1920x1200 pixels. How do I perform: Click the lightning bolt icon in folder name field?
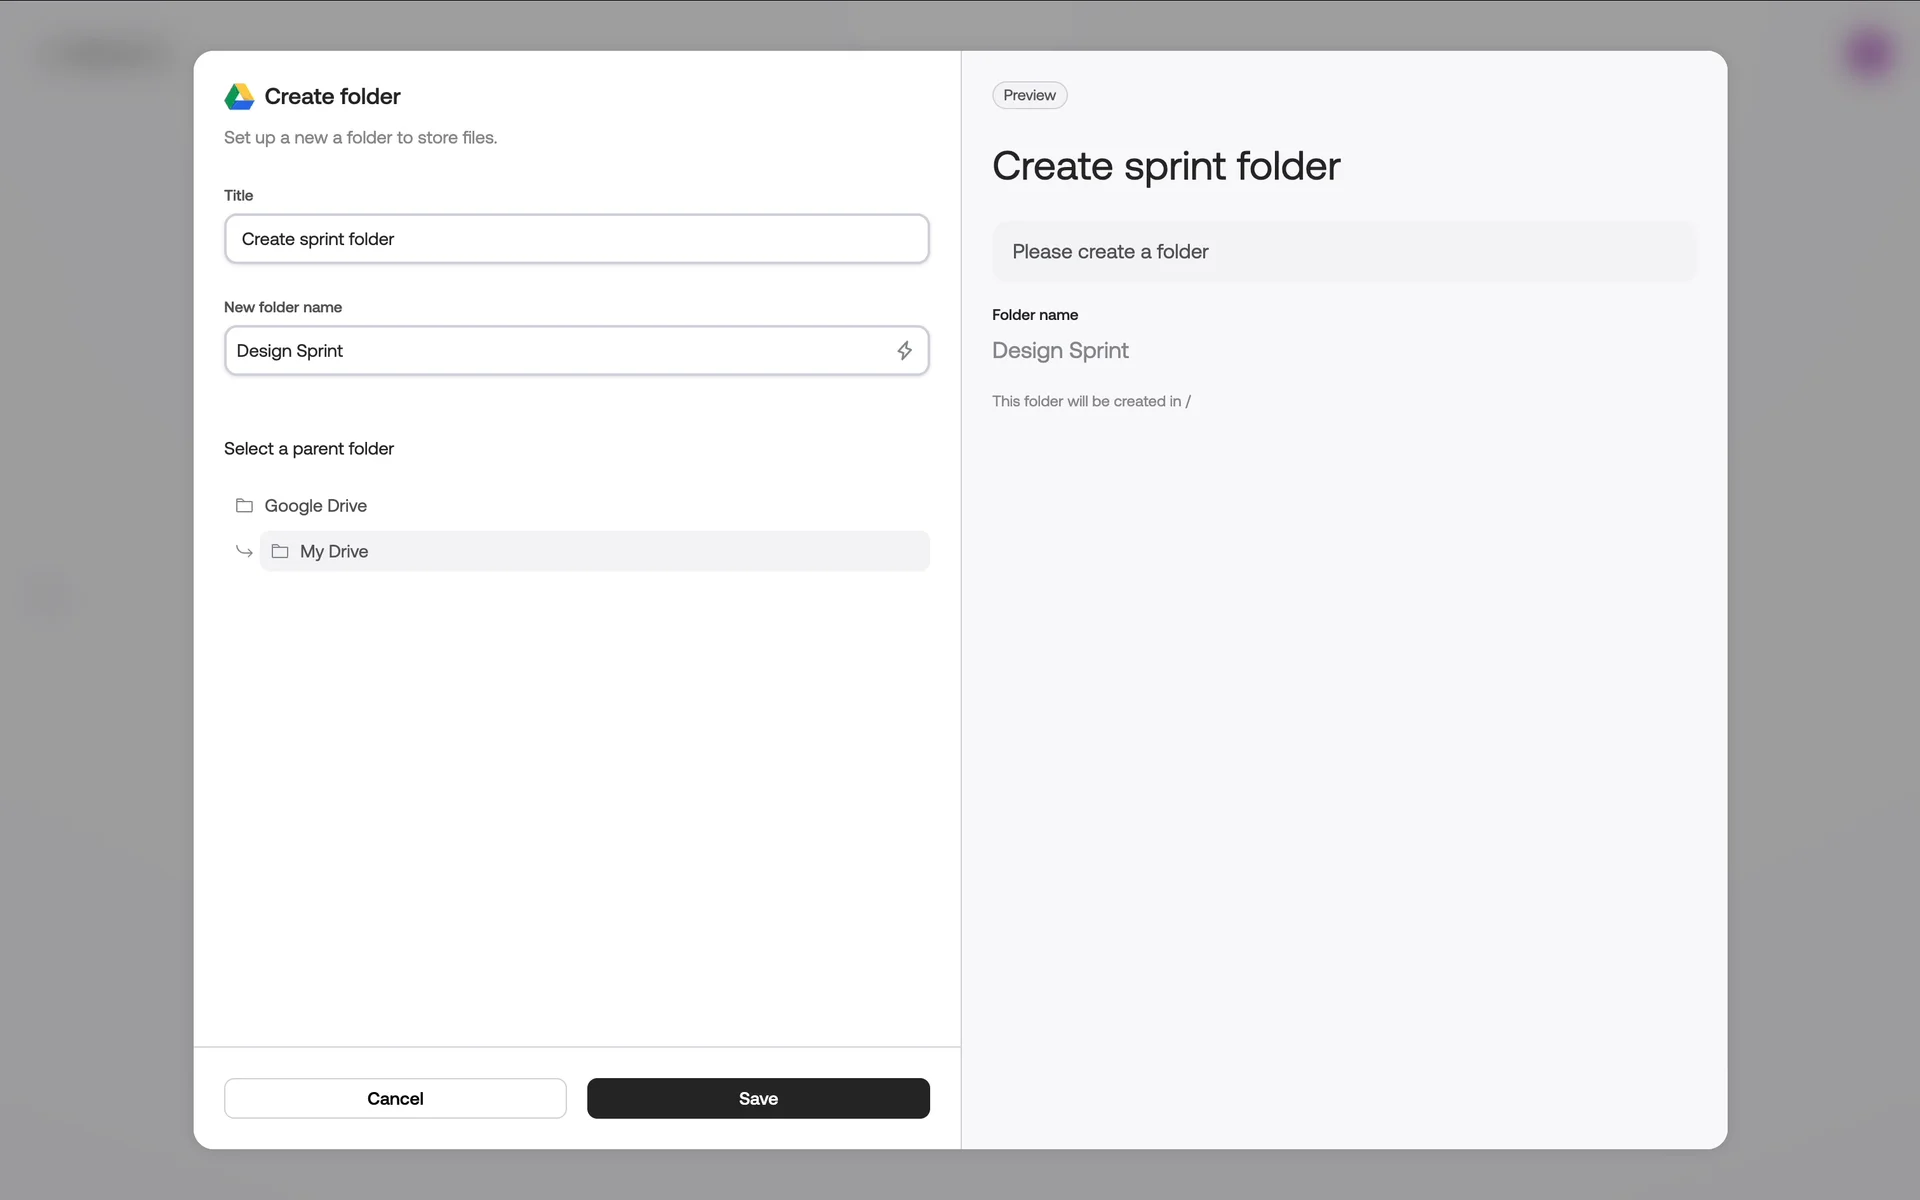pyautogui.click(x=904, y=351)
